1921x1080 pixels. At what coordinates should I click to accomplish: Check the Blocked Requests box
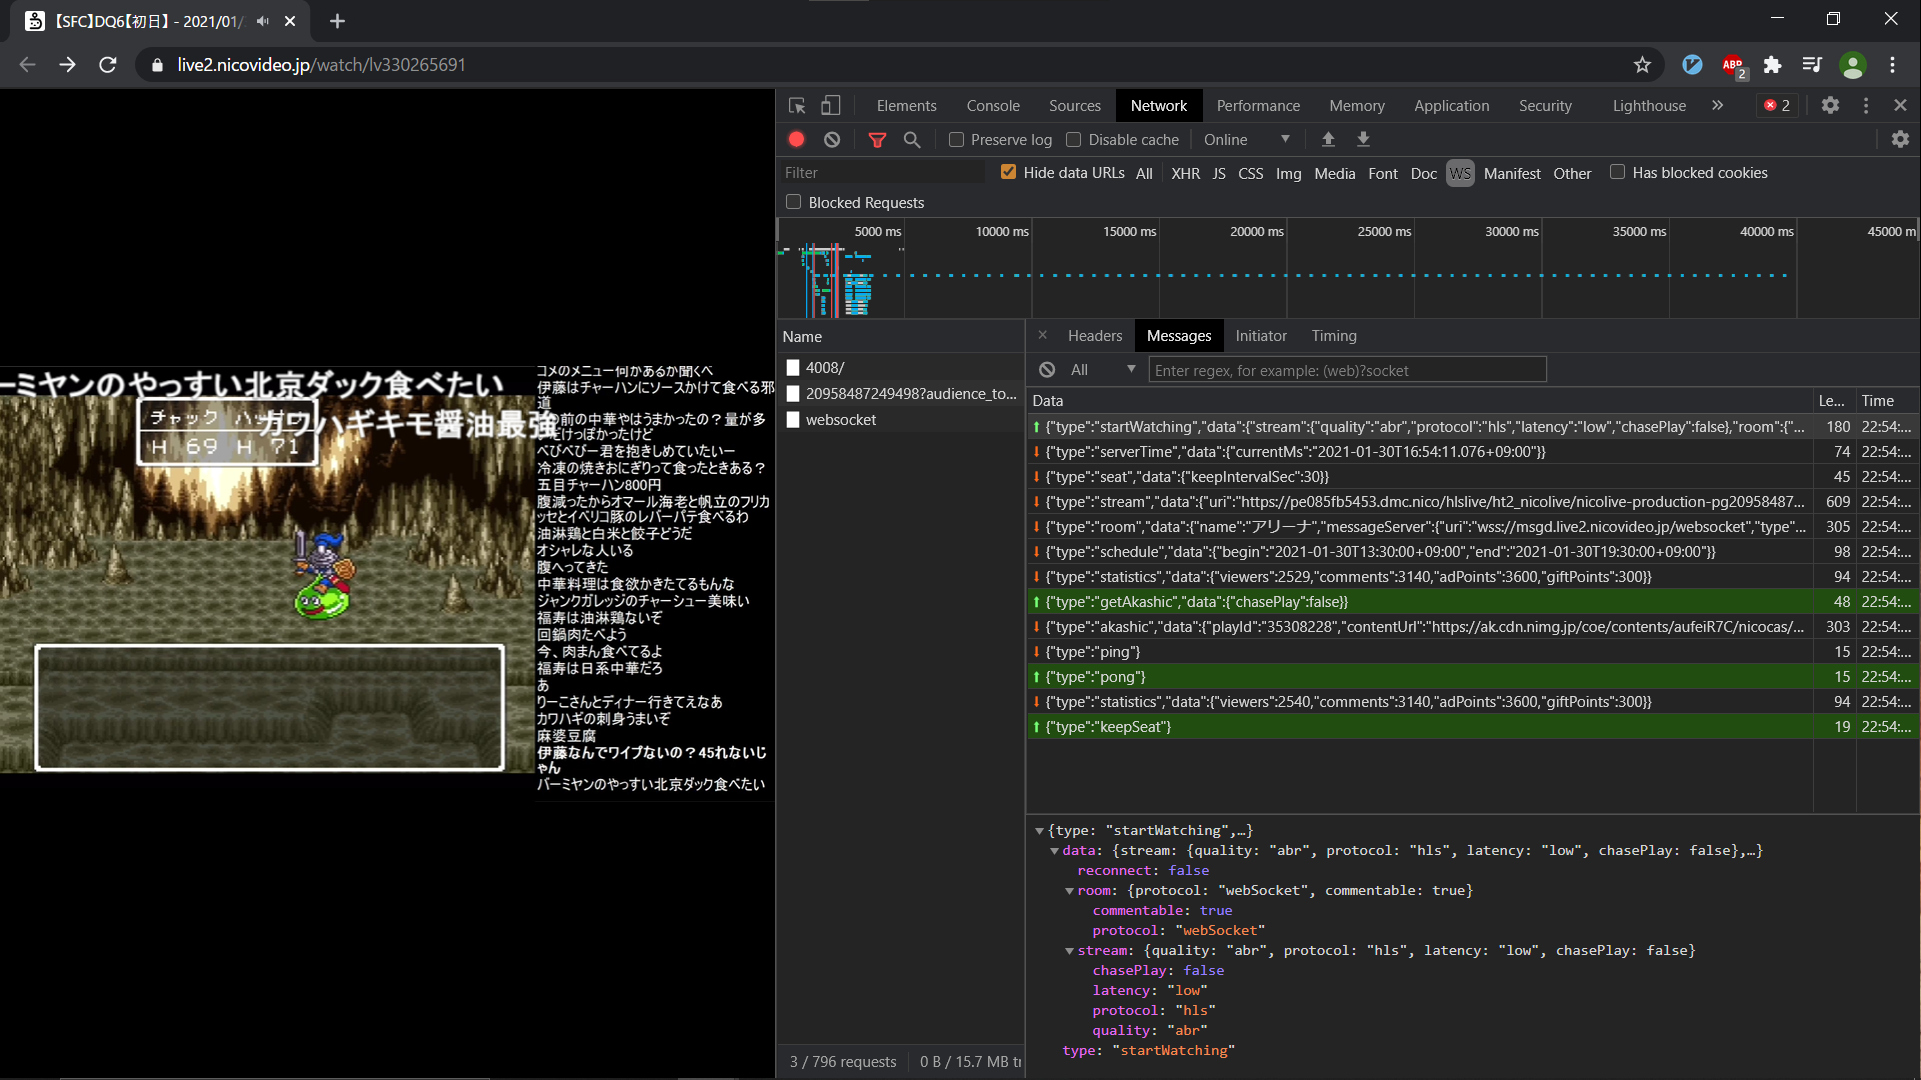click(793, 202)
